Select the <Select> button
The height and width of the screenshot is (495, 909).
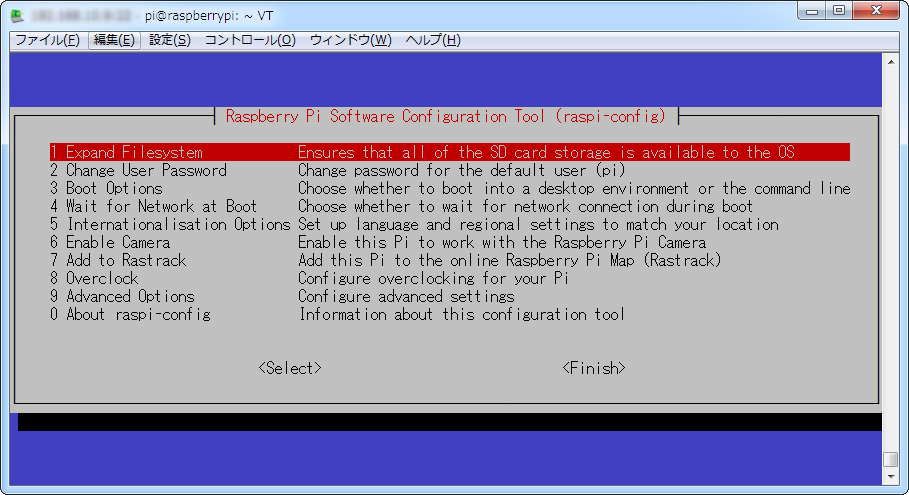(x=290, y=368)
